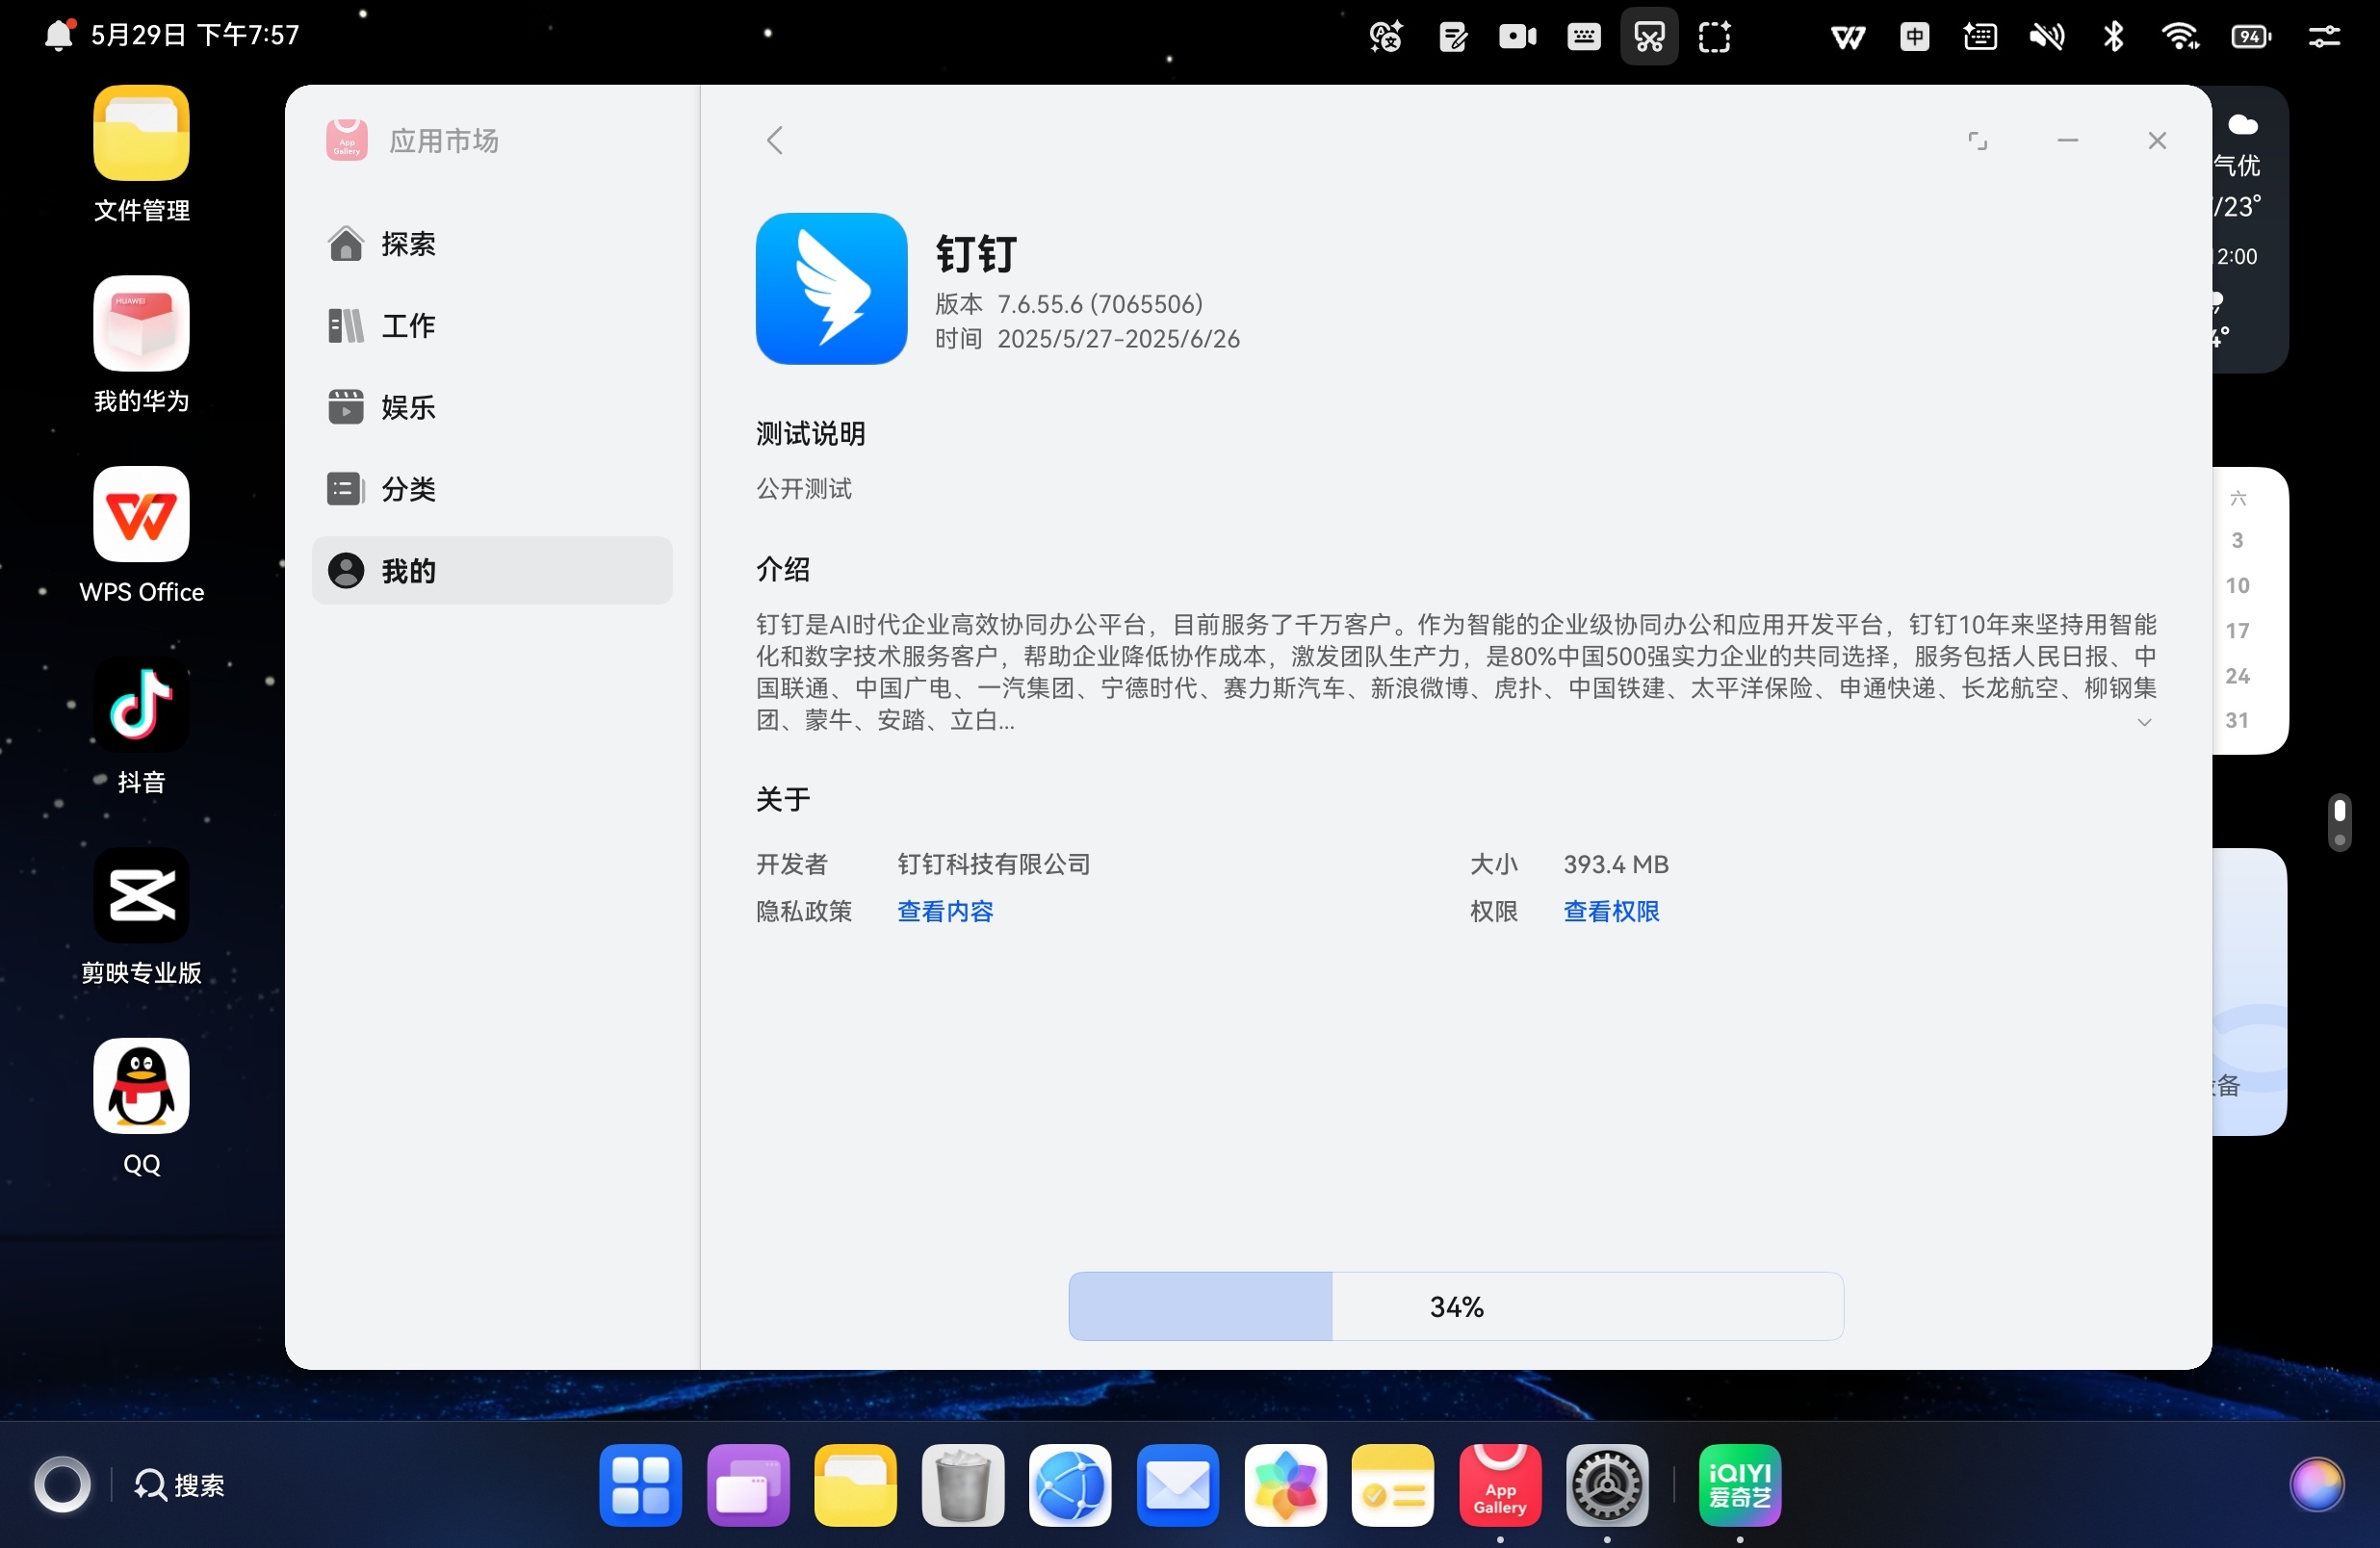Click the size value 393.4 MB
Viewport: 2380px width, 1548px height.
[x=1616, y=864]
